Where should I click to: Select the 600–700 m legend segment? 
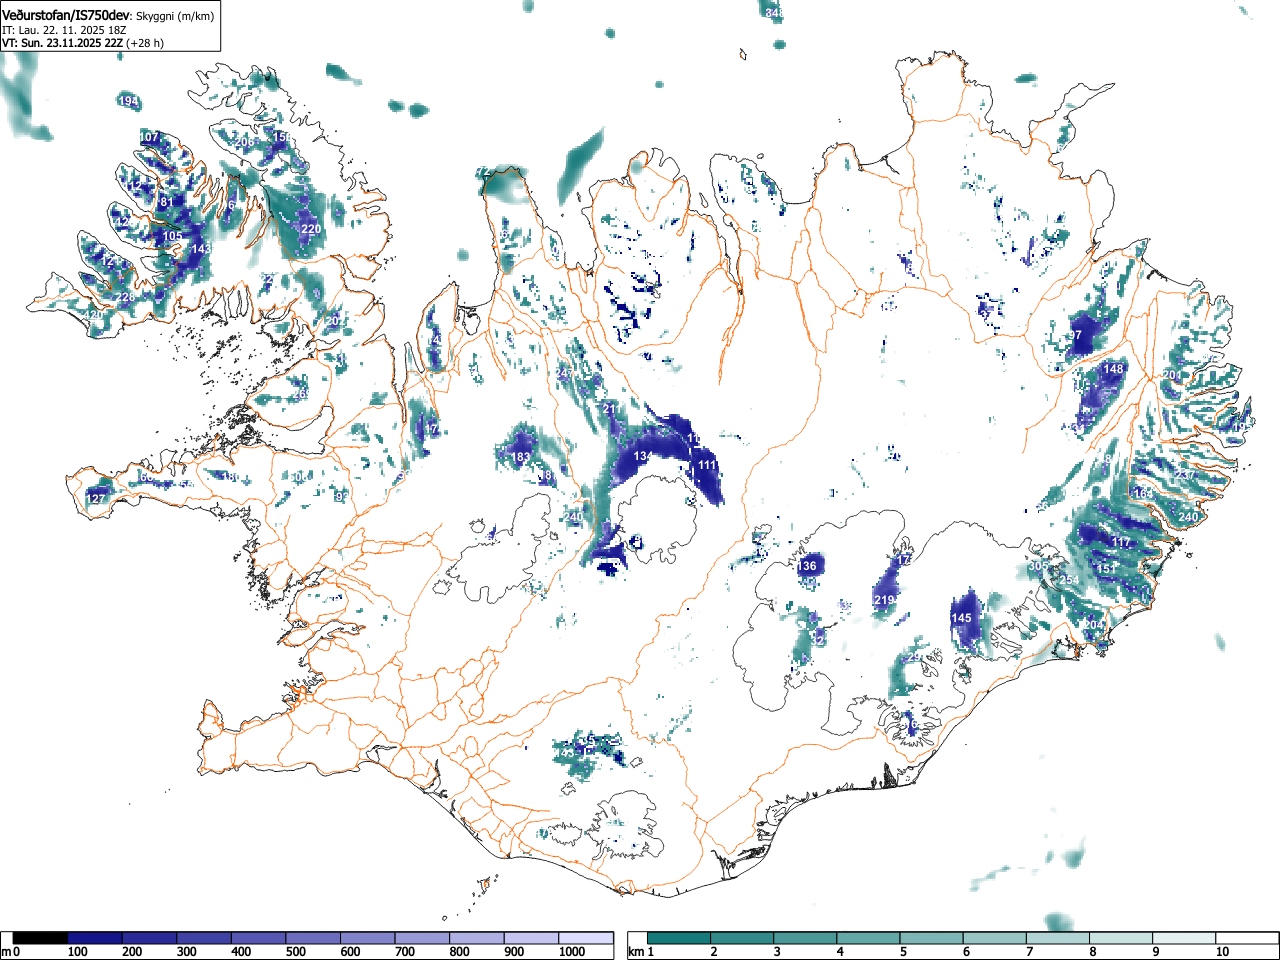tap(368, 938)
